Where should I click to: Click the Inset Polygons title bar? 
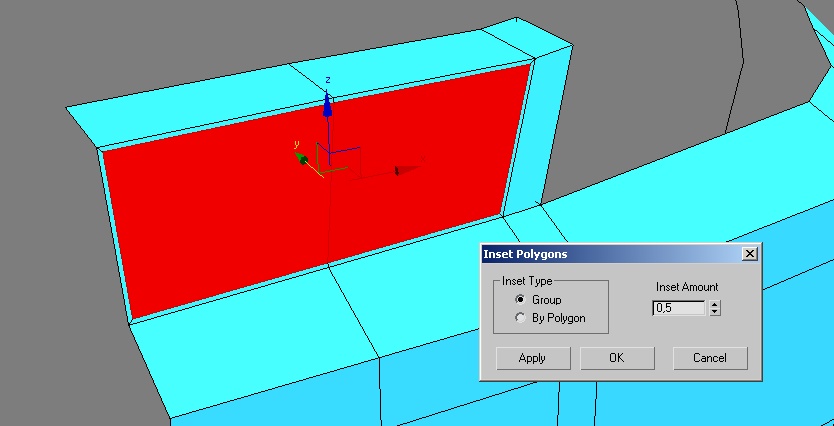pos(612,254)
